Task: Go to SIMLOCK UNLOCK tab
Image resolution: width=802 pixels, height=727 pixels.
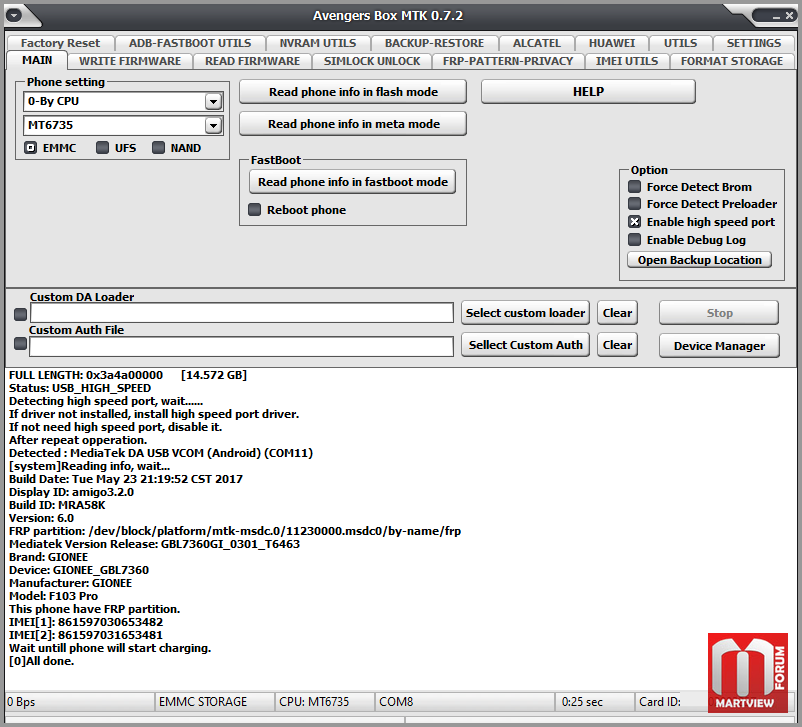Action: (372, 61)
